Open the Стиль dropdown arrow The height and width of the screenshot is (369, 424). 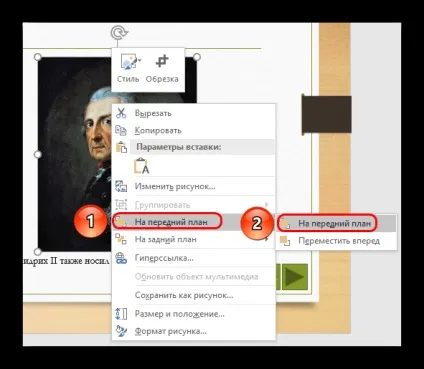coord(139,60)
